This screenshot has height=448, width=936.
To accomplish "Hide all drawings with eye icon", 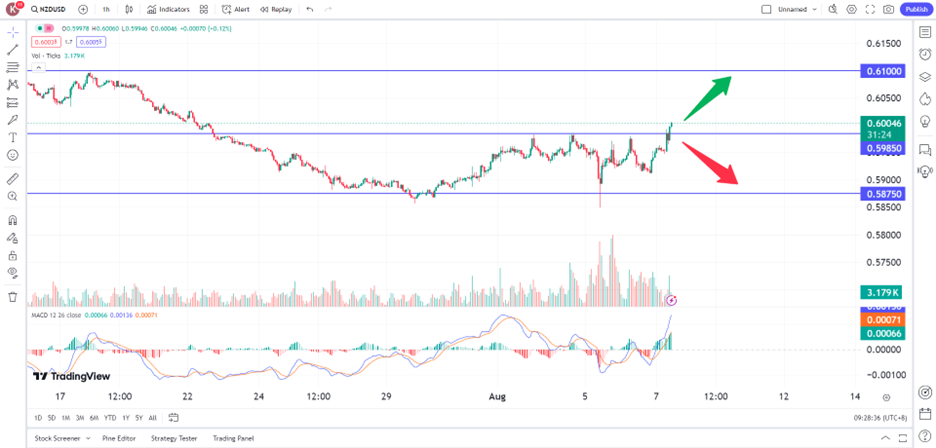I will coord(13,273).
